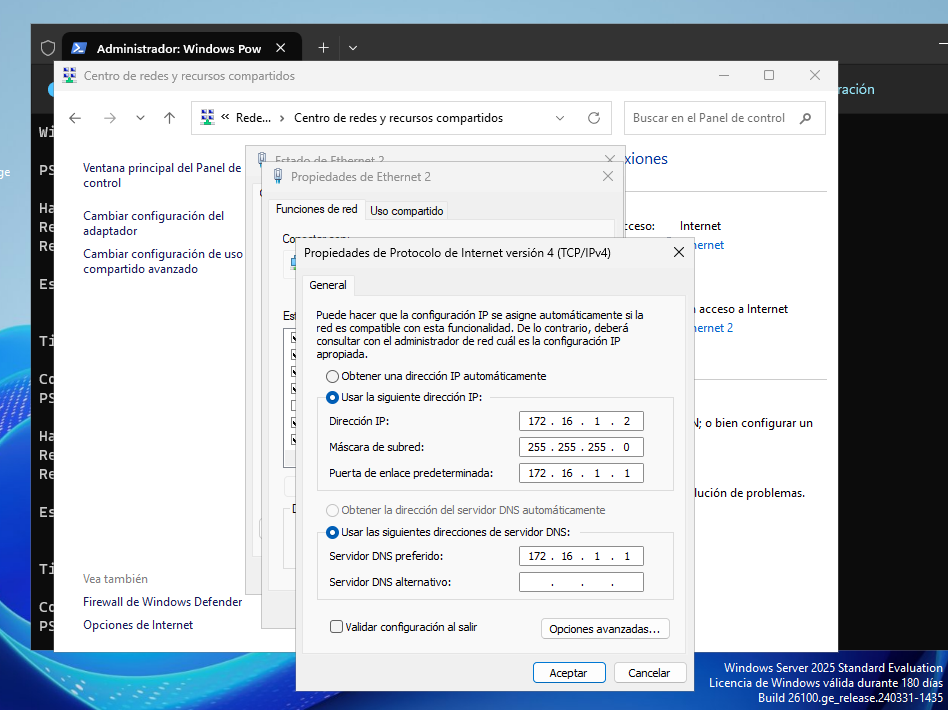Image resolution: width=948 pixels, height=710 pixels.
Task: Open Opciones avanzadas dialog
Action: [x=605, y=629]
